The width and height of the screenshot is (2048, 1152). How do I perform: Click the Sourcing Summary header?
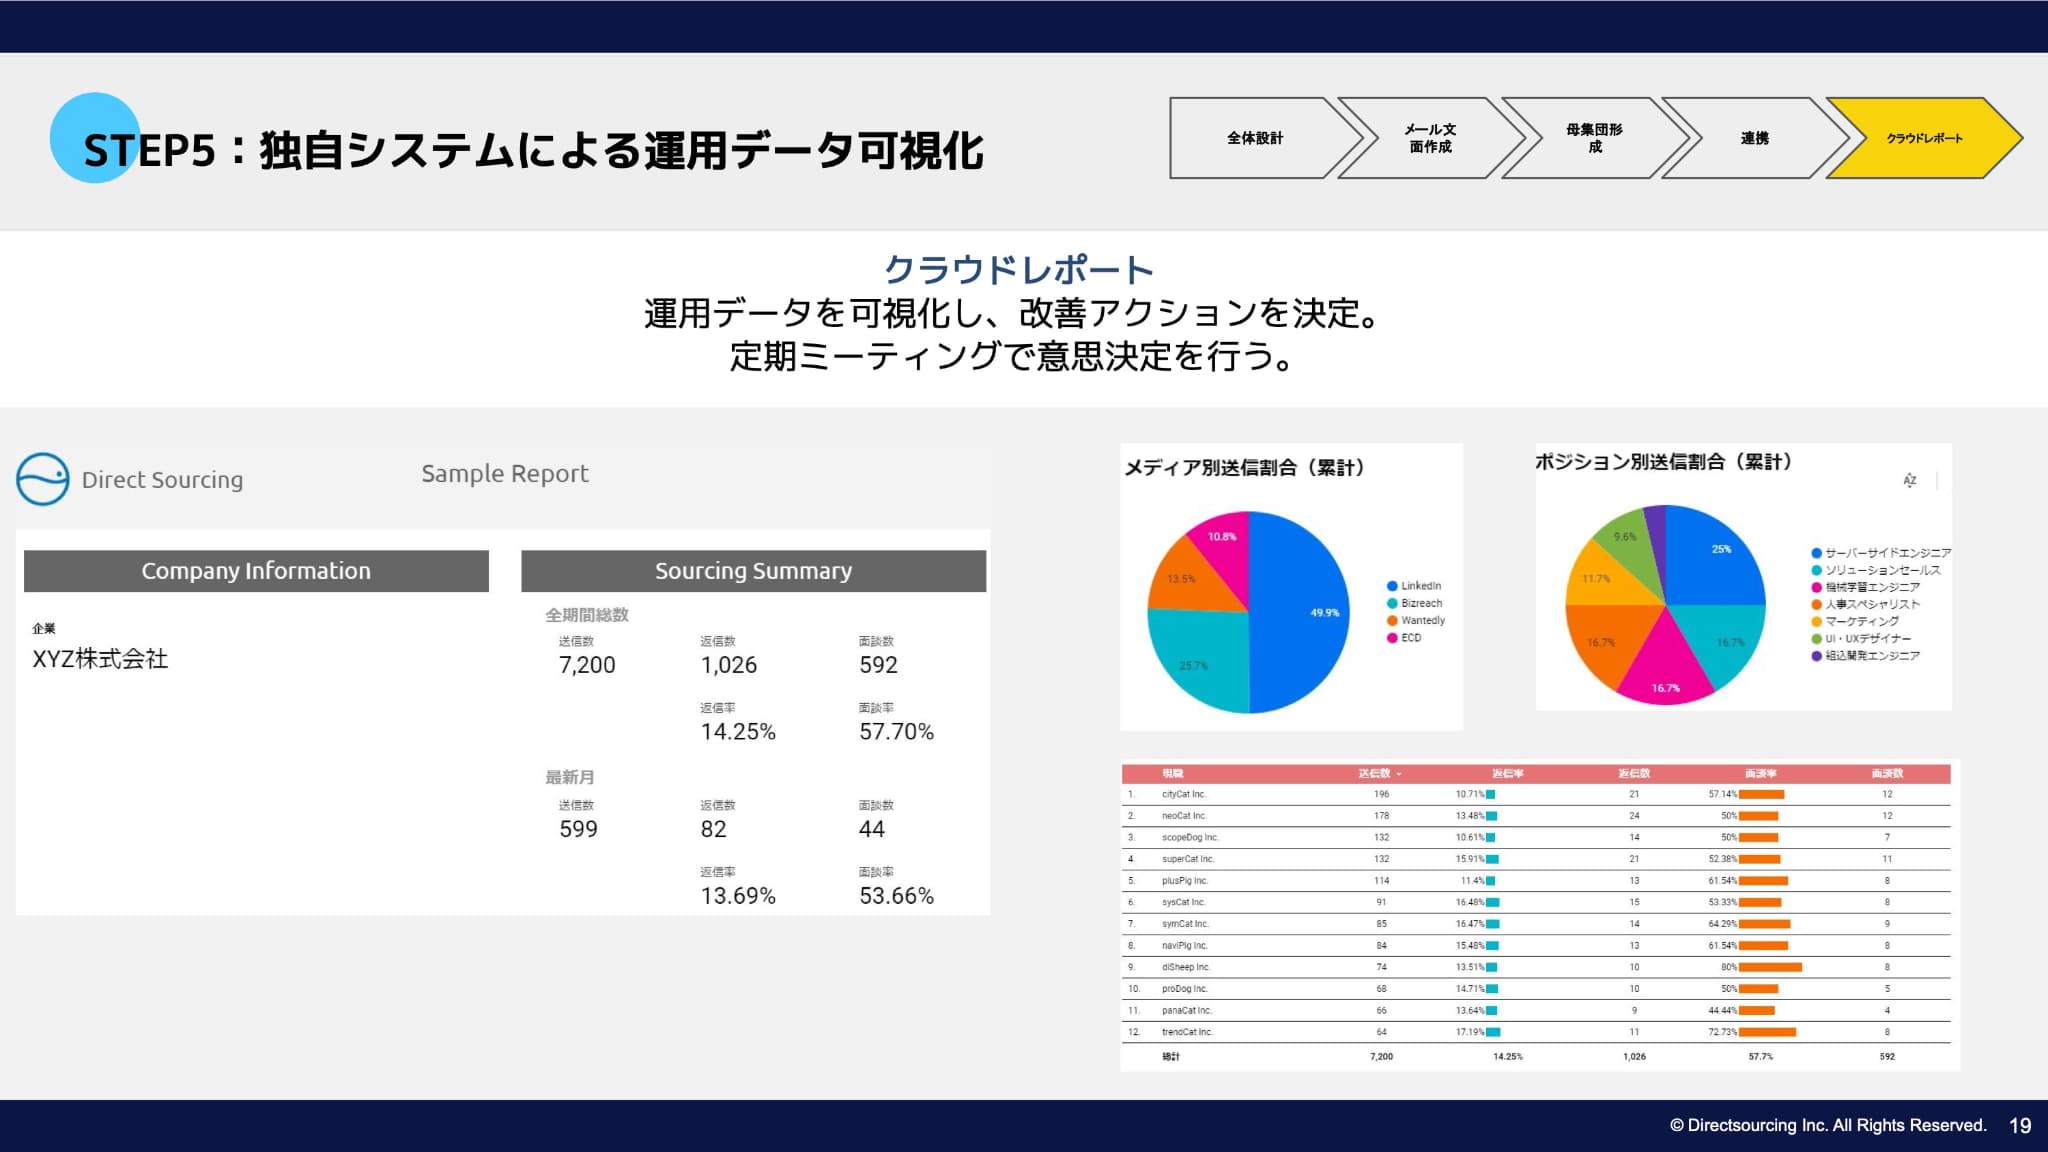pyautogui.click(x=753, y=571)
